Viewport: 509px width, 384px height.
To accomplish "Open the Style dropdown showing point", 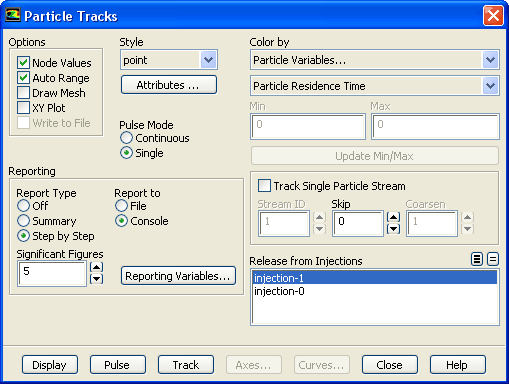I will [169, 60].
